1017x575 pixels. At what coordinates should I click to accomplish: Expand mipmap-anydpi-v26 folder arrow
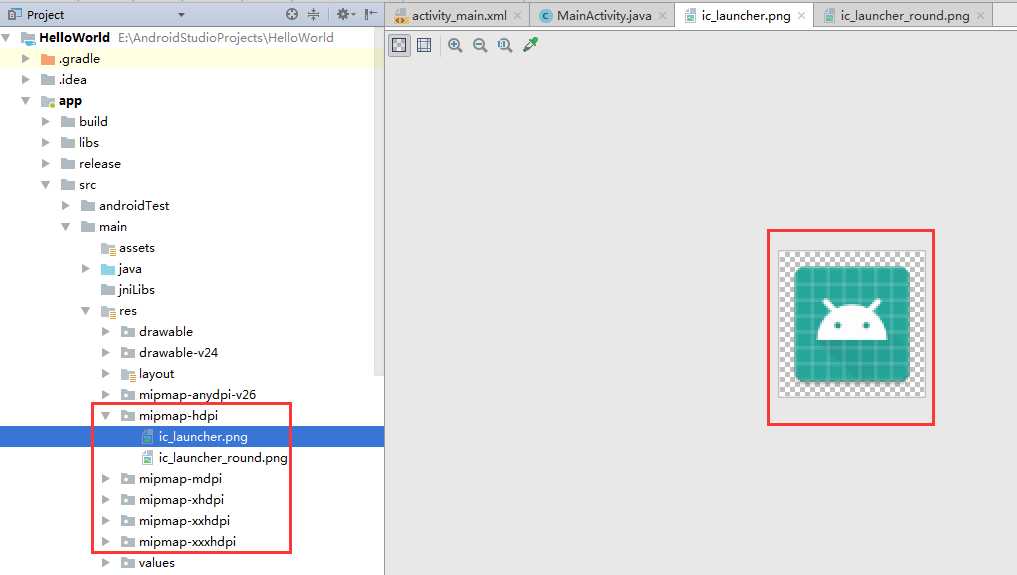point(106,394)
